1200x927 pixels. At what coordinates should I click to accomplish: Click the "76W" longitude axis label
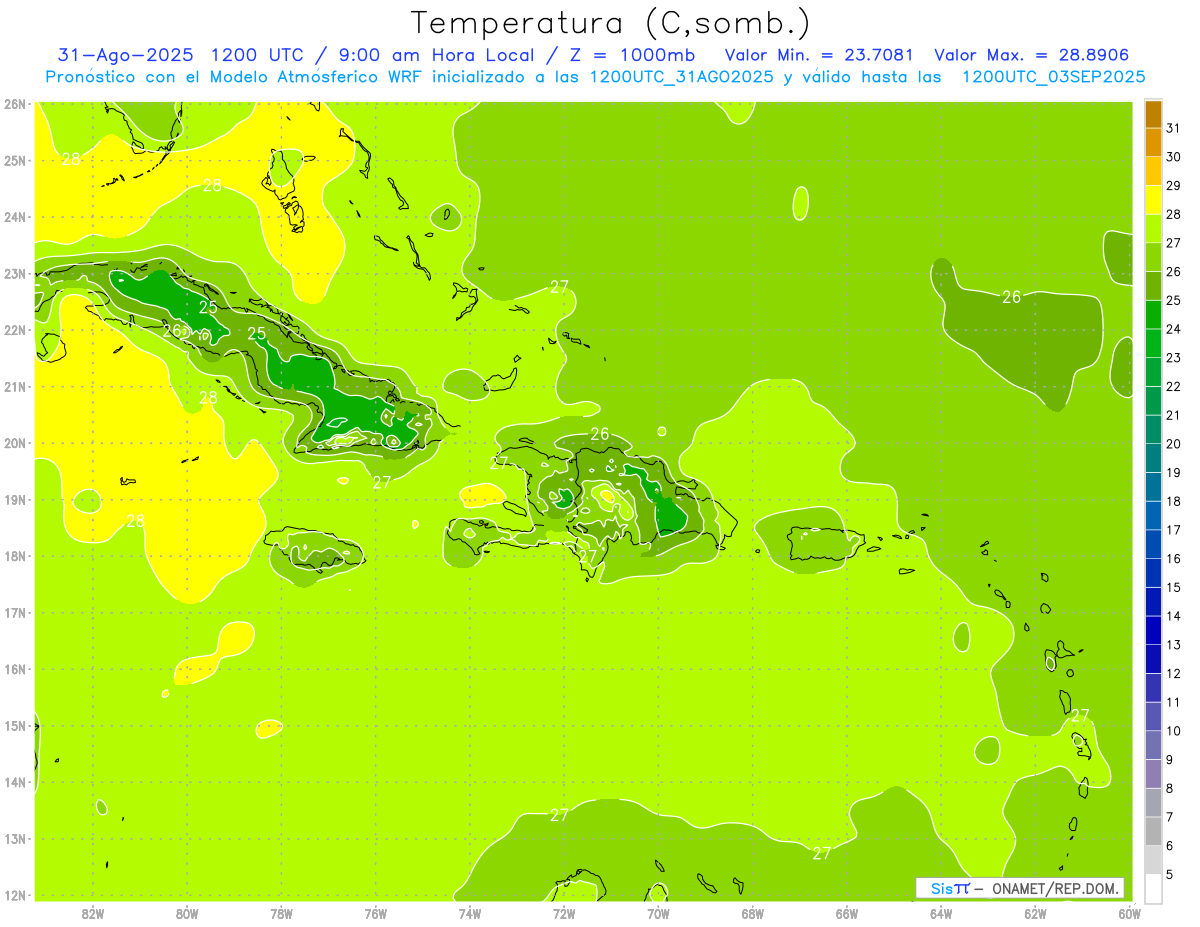[376, 913]
